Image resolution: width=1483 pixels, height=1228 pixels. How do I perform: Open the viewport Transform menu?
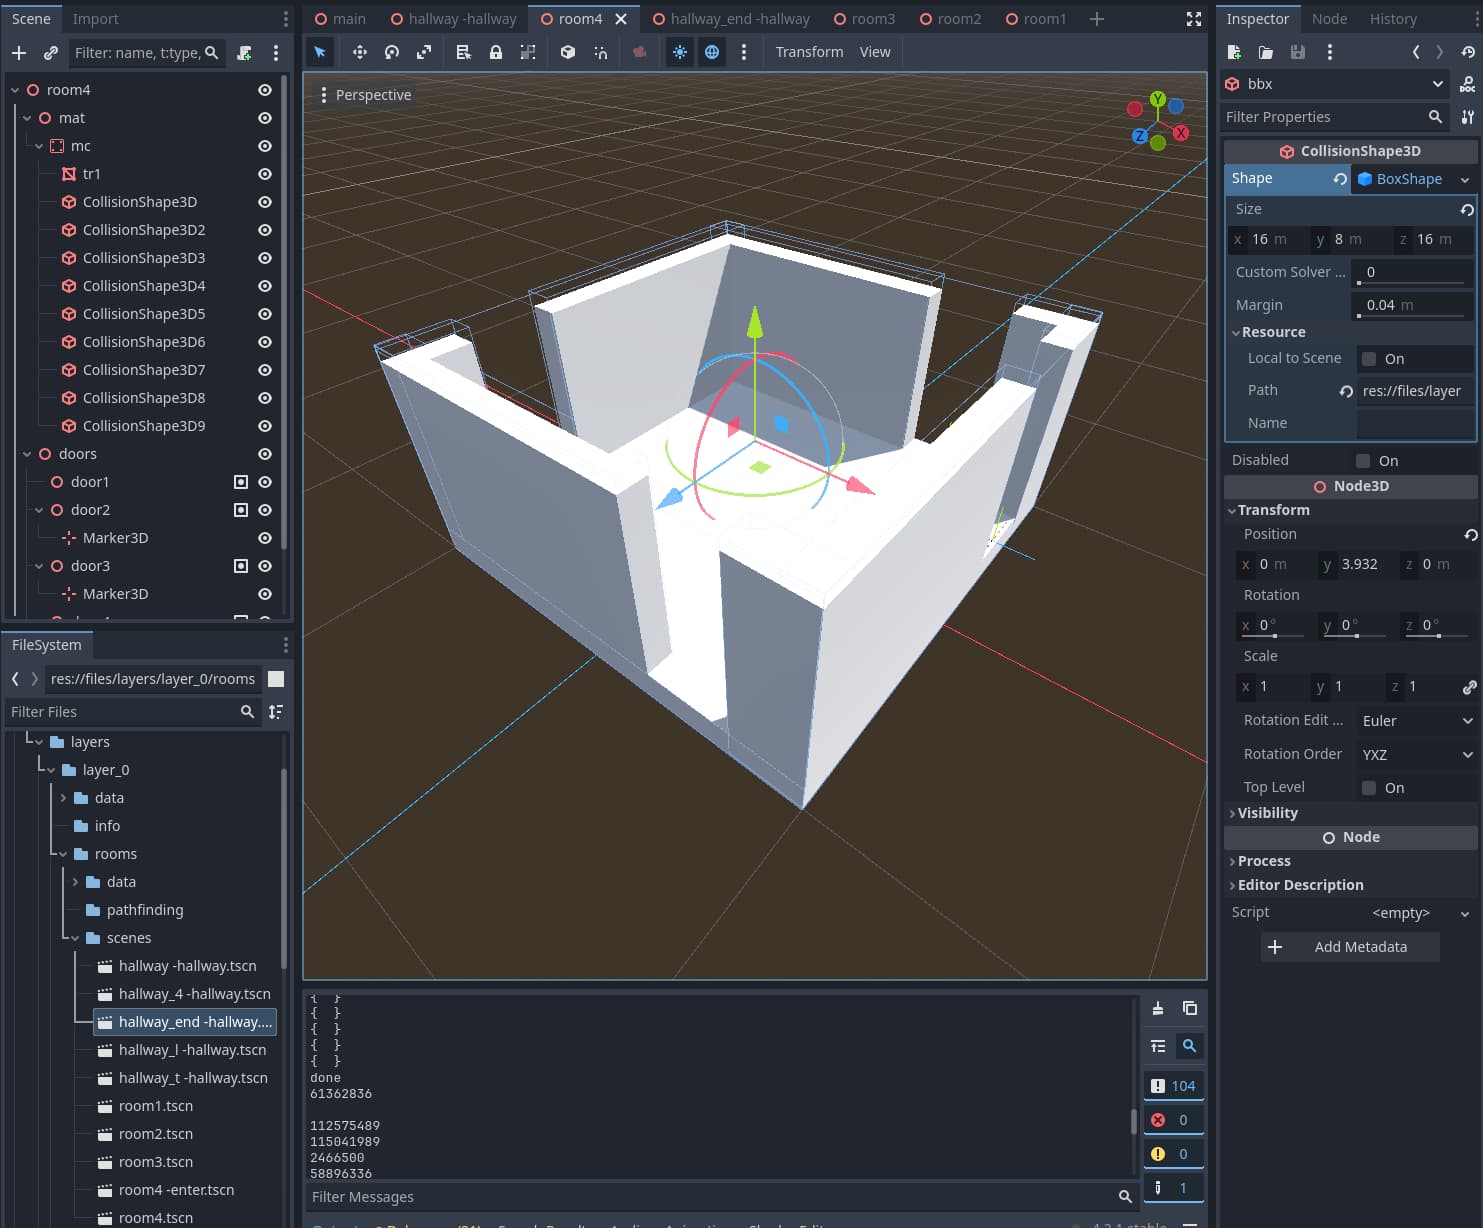[809, 52]
